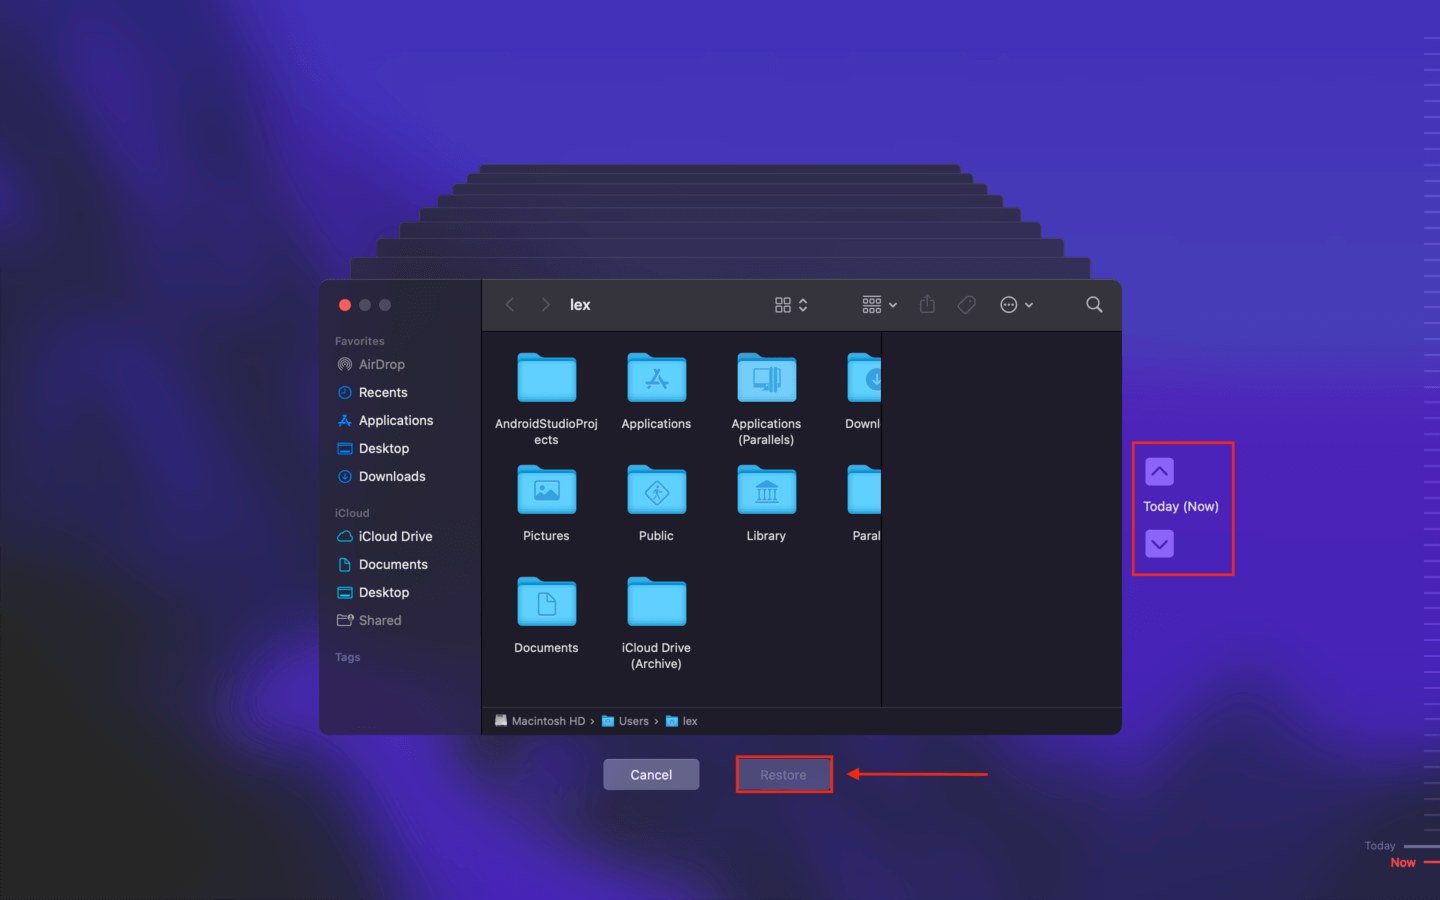The image size is (1440, 900).
Task: Click the Share icon in the toolbar
Action: pyautogui.click(x=927, y=304)
